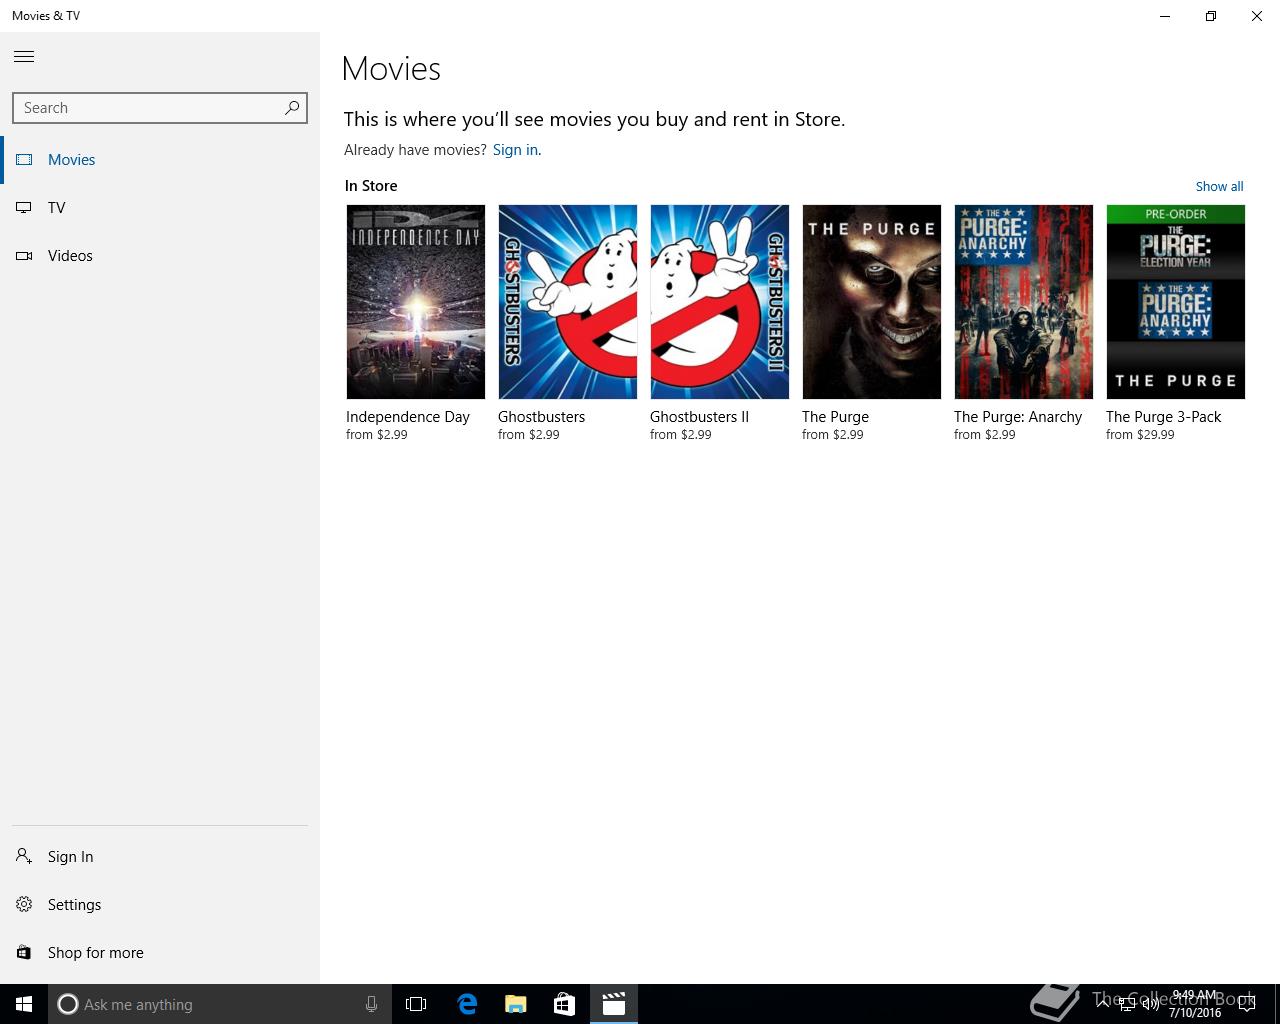Image resolution: width=1280 pixels, height=1024 pixels.
Task: Click the search magnifier icon
Action: coord(292,107)
